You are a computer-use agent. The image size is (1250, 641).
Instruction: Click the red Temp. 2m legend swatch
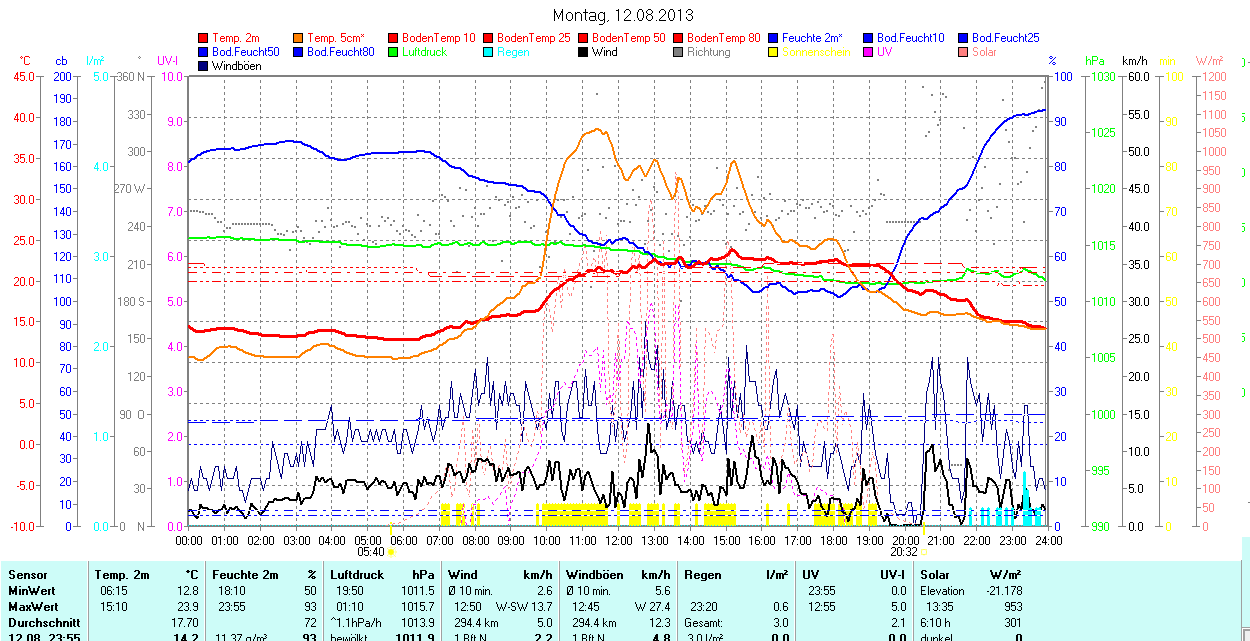(x=204, y=38)
